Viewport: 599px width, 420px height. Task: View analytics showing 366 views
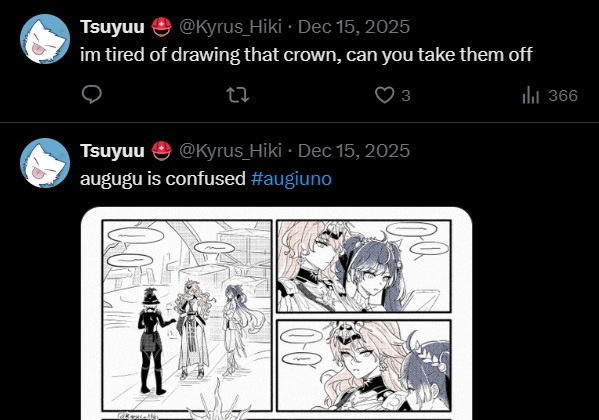pyautogui.click(x=550, y=95)
